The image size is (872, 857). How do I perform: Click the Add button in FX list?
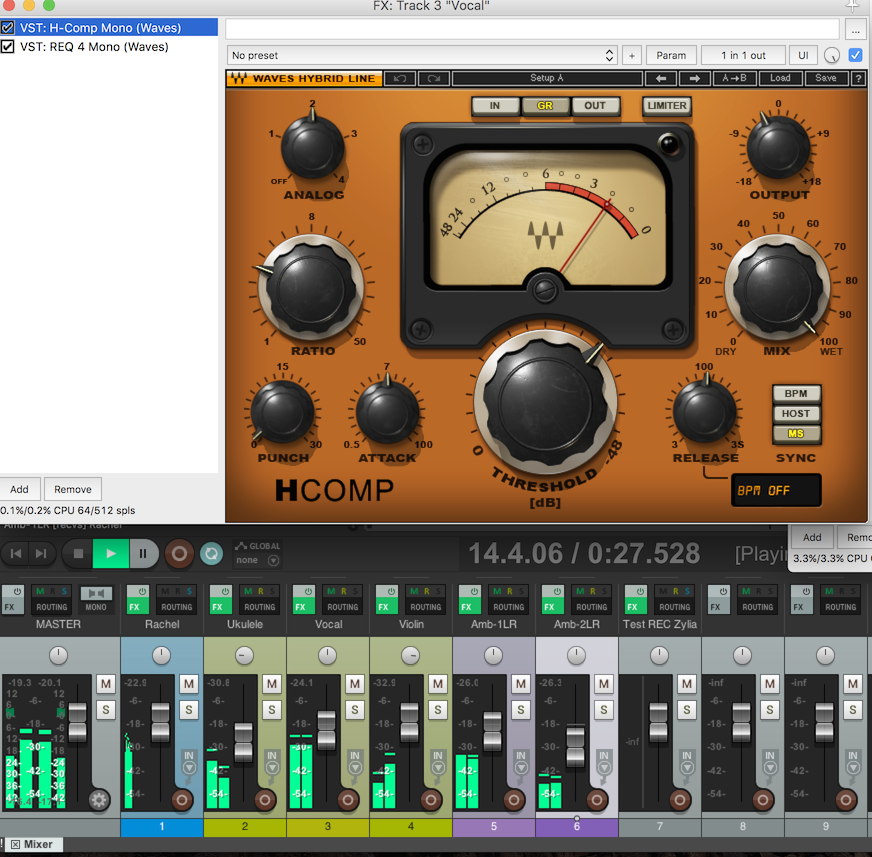click(19, 489)
